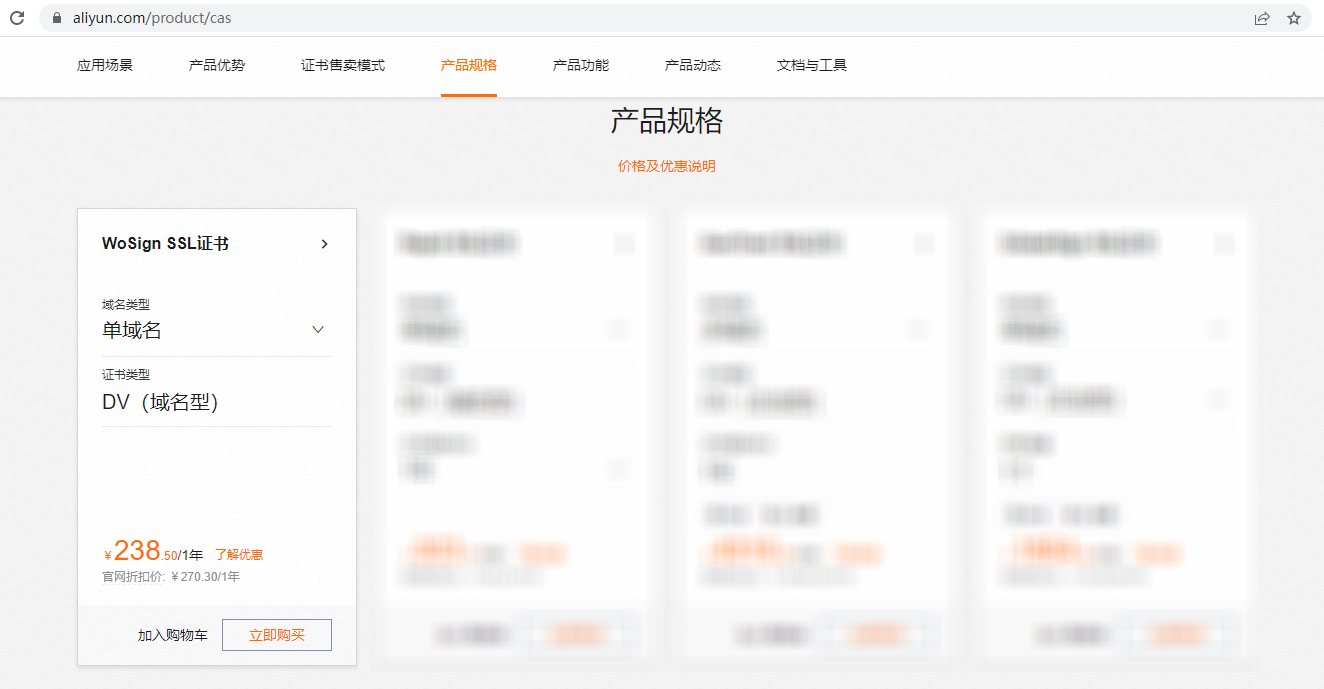Click the ¥238.50/1年 price text
This screenshot has width=1324, height=689.
coord(153,551)
